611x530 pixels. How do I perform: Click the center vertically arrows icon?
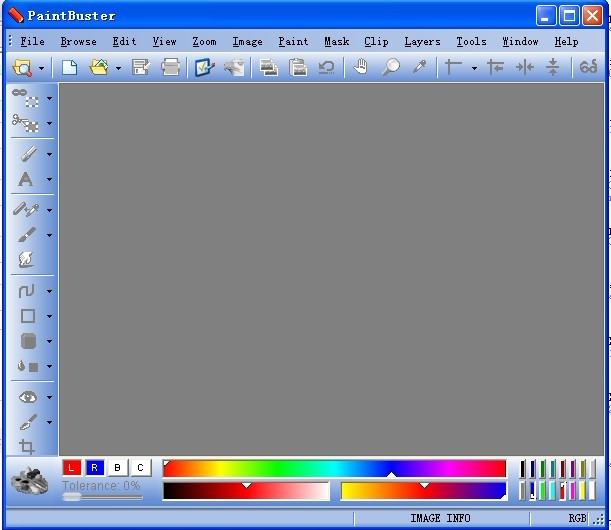pyautogui.click(x=553, y=67)
